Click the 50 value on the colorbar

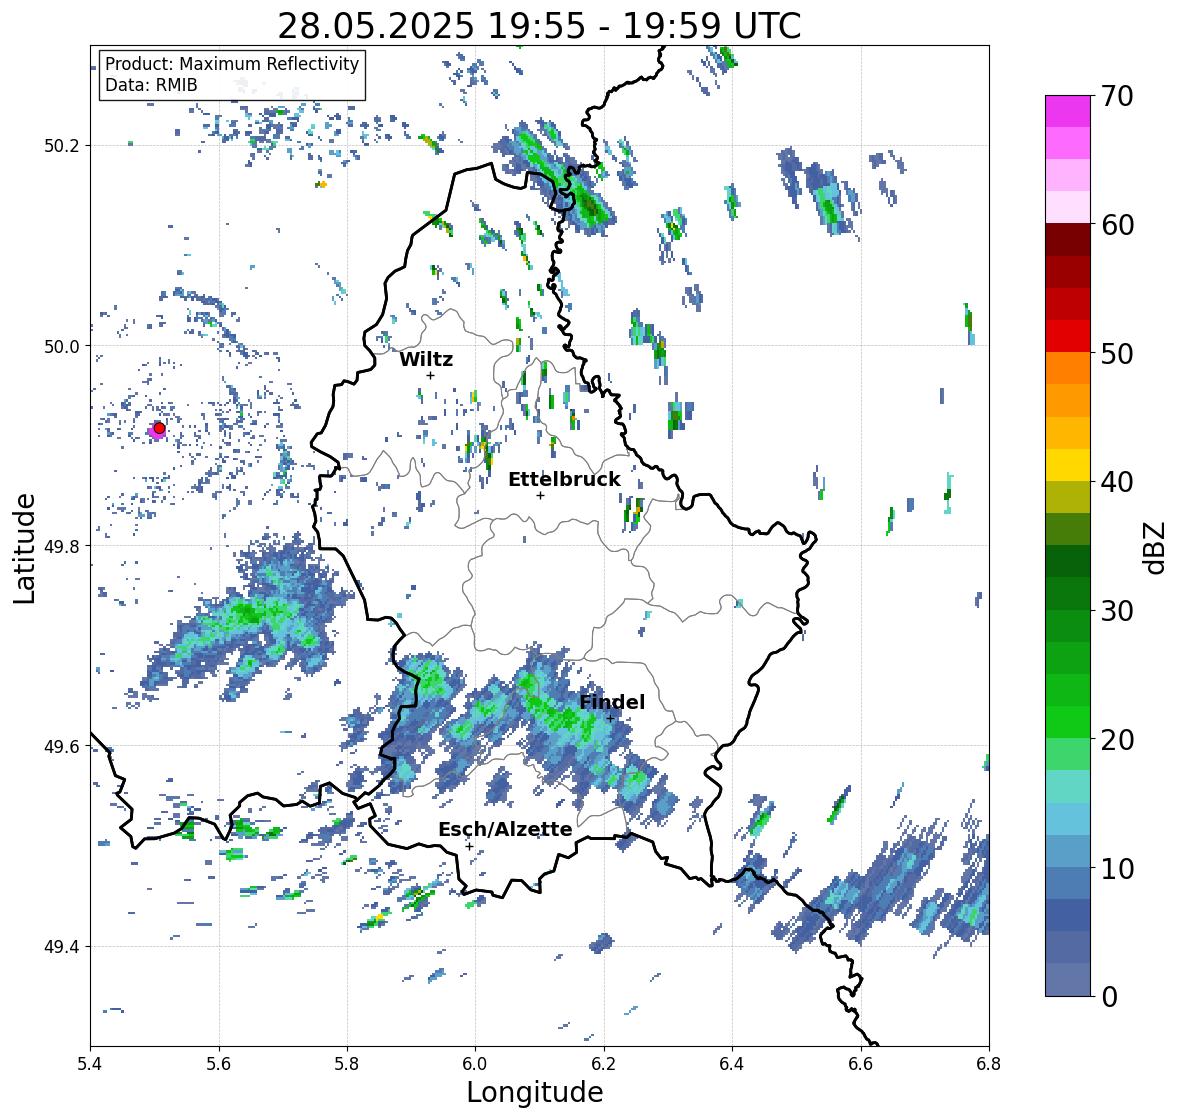tap(1117, 353)
